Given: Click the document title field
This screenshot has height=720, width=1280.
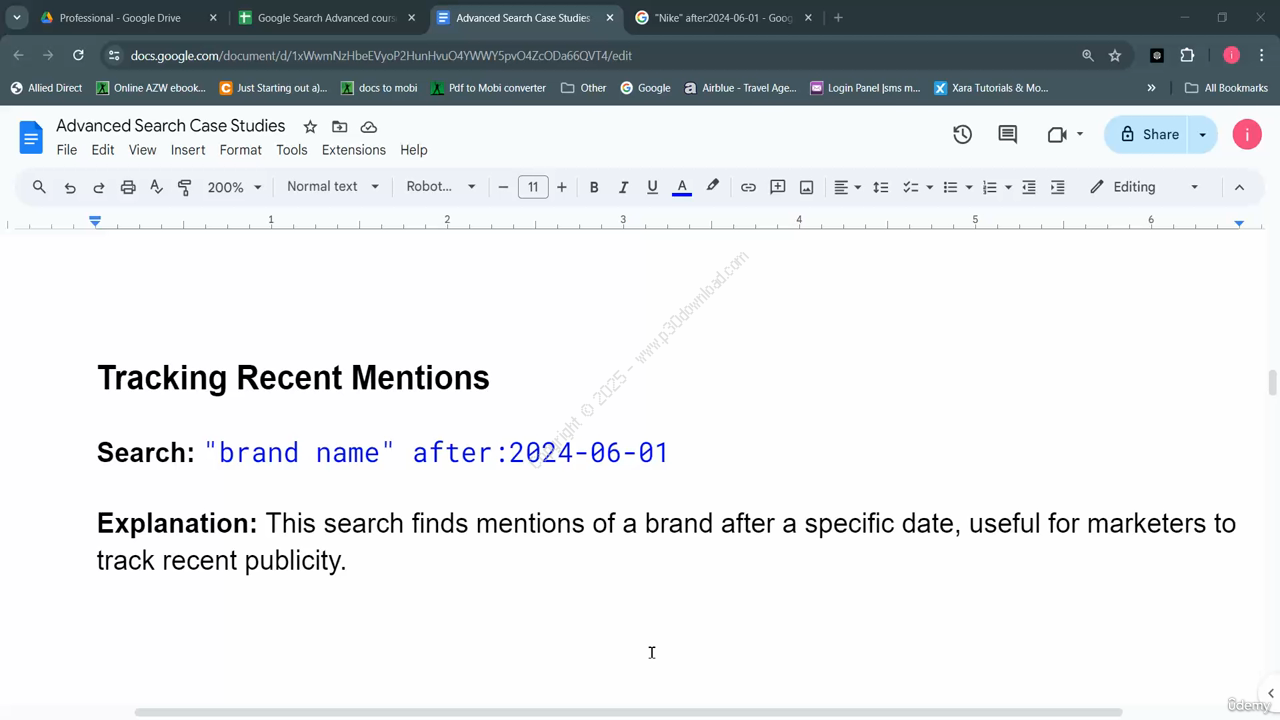Looking at the screenshot, I should (x=171, y=126).
